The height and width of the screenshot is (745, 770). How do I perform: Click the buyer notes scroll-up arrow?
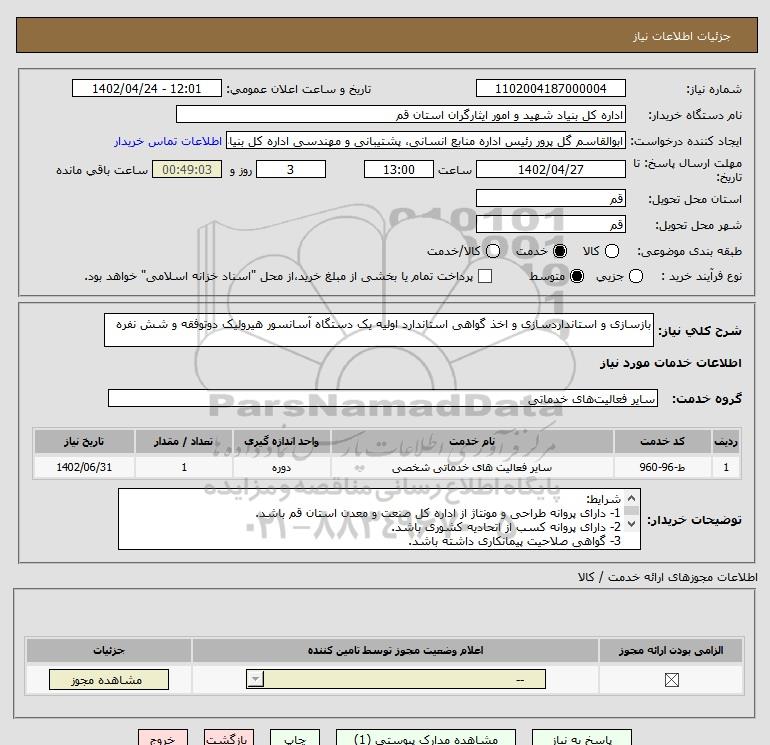tap(632, 498)
